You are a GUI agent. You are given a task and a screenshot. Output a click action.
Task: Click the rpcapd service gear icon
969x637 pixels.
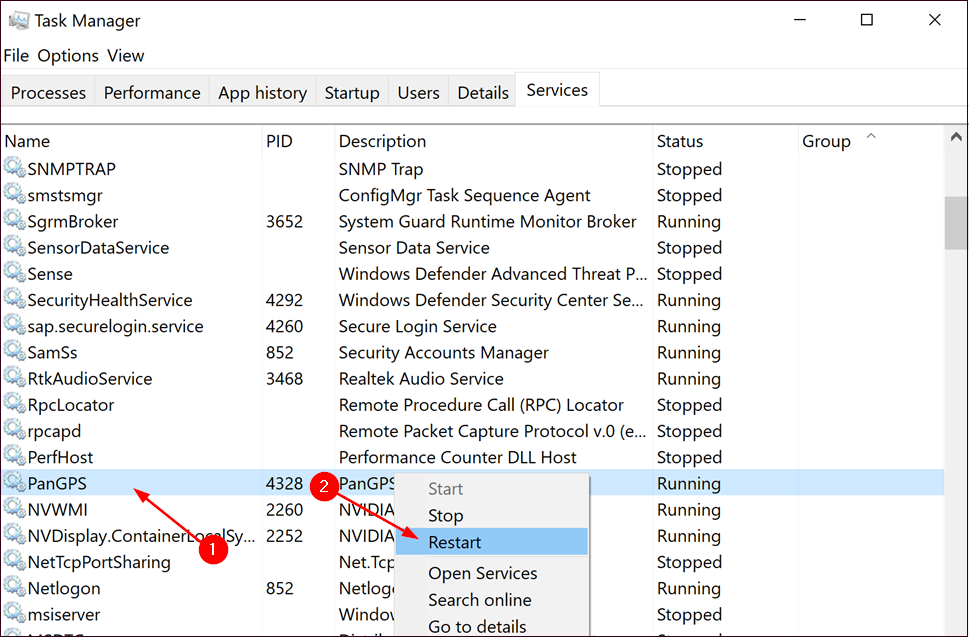(x=14, y=429)
